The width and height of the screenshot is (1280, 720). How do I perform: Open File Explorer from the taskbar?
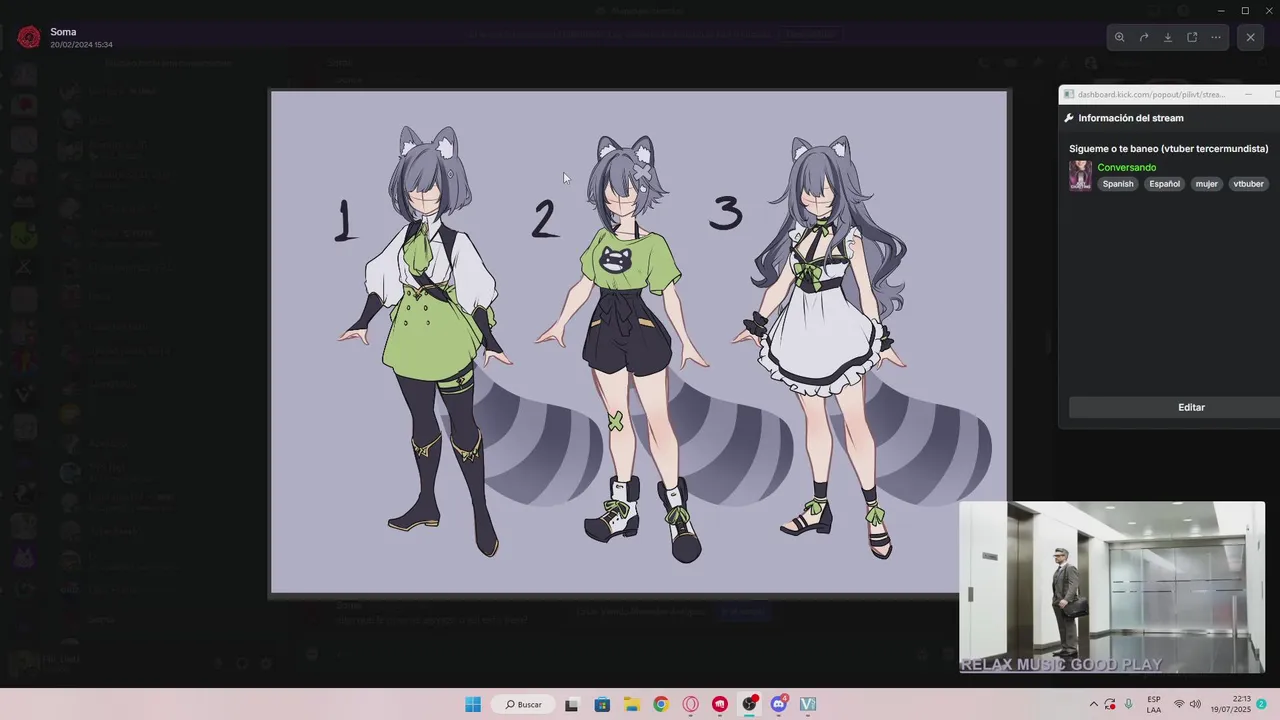(x=632, y=704)
